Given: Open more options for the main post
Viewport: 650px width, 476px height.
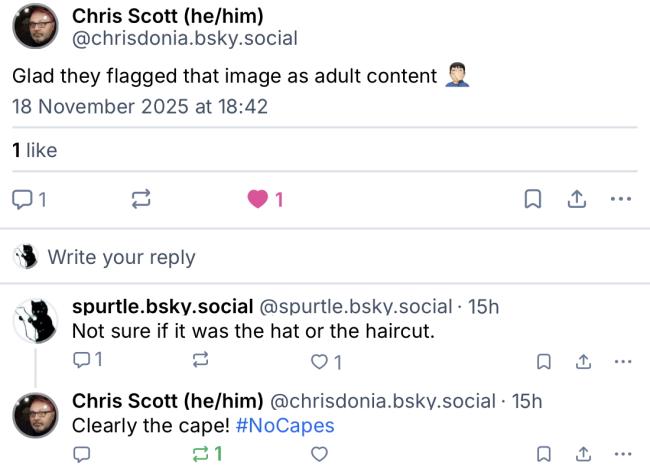Looking at the screenshot, I should click(x=621, y=200).
